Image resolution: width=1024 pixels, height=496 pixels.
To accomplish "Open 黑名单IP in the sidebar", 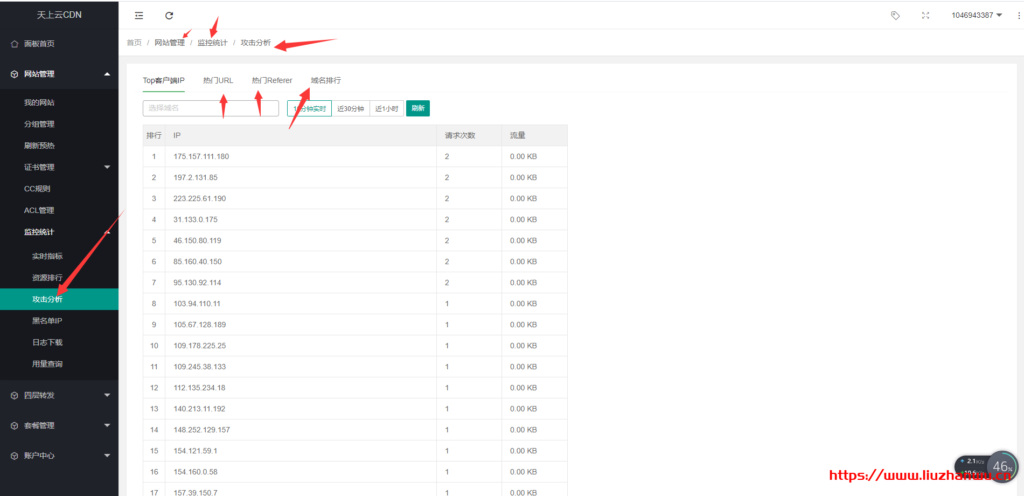I will pyautogui.click(x=47, y=321).
